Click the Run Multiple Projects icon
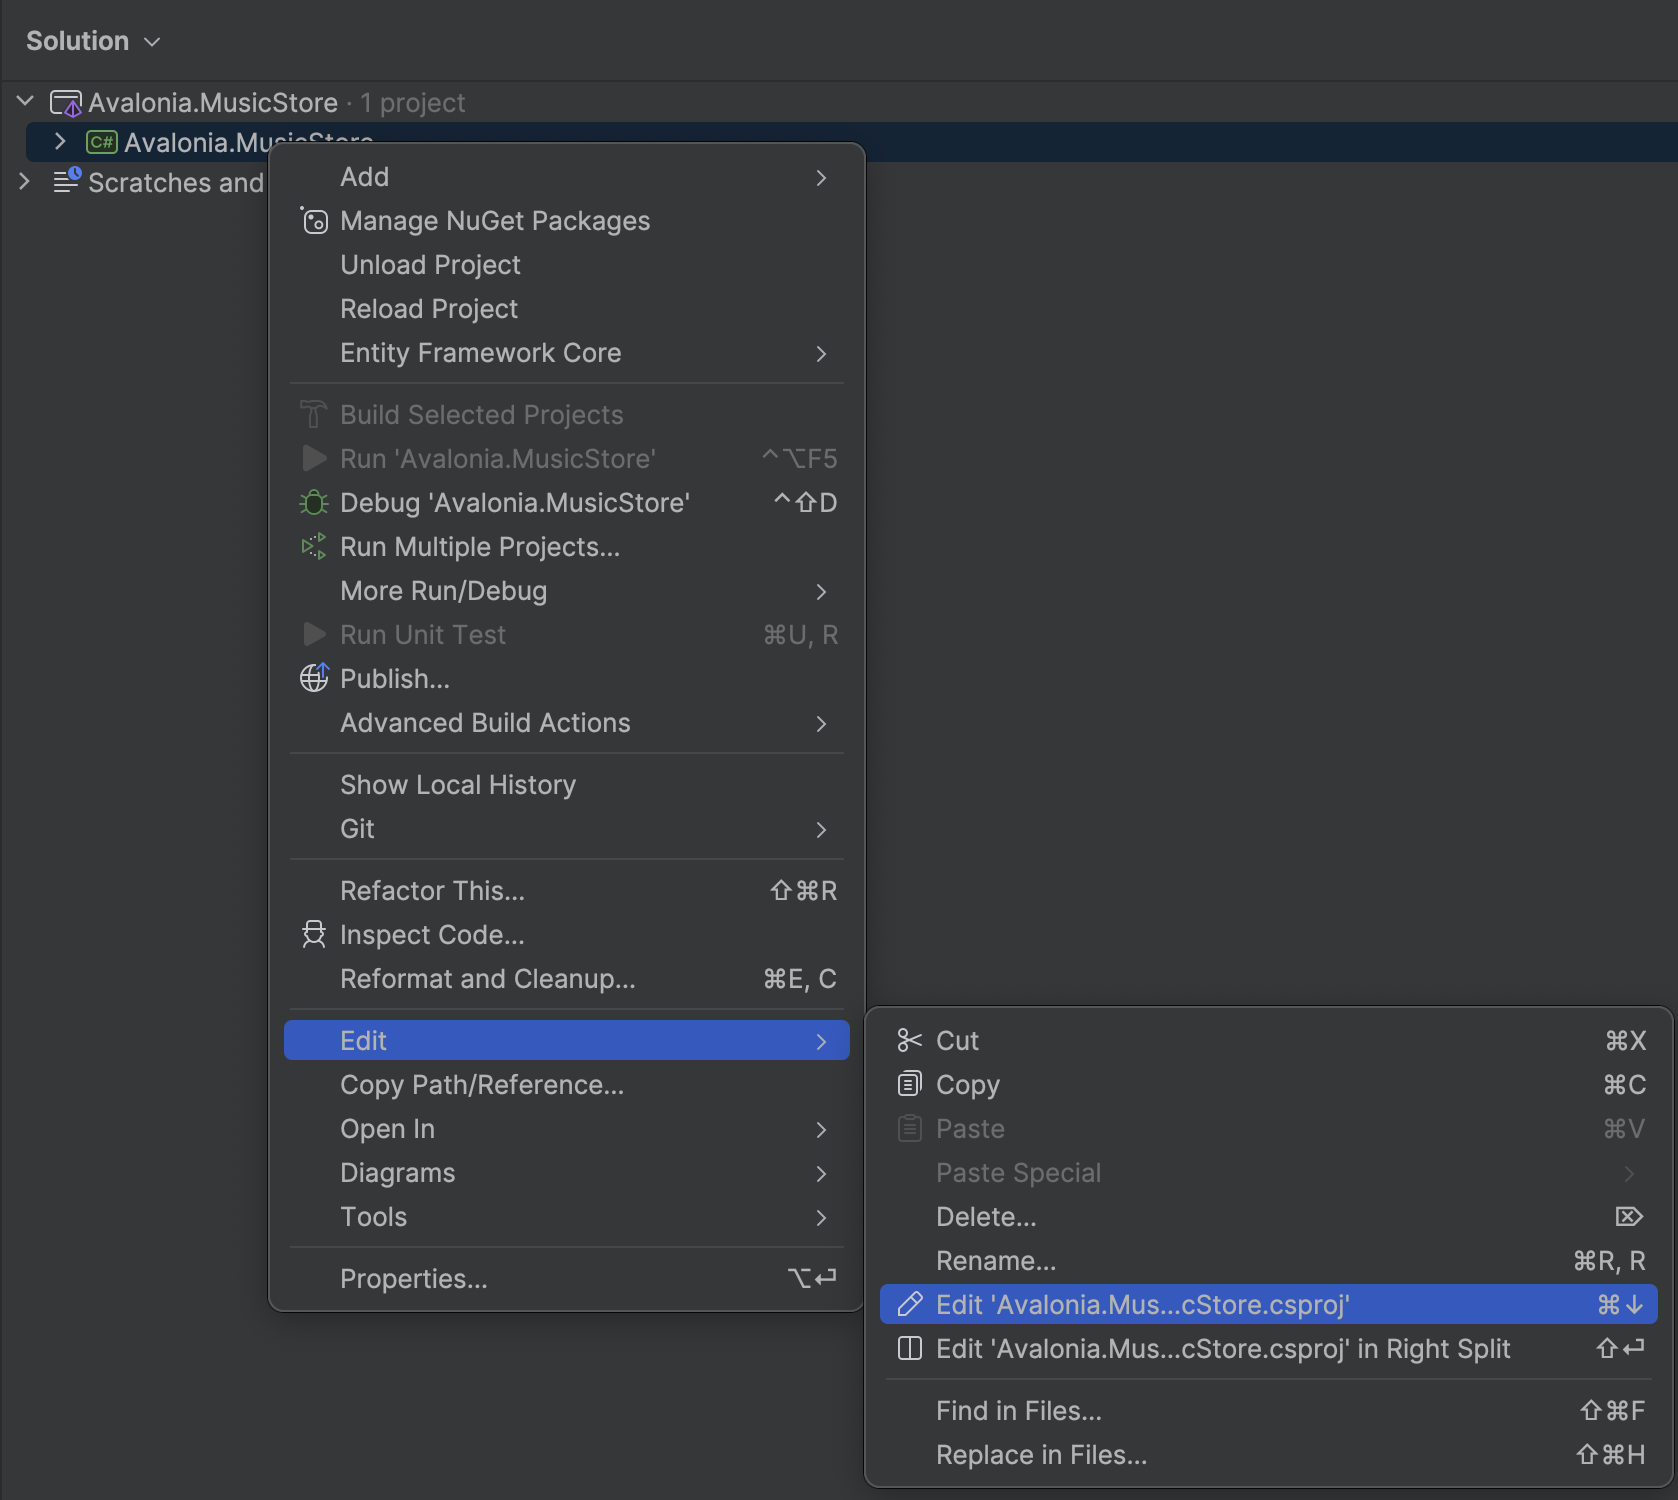The width and height of the screenshot is (1678, 1500). [x=314, y=547]
